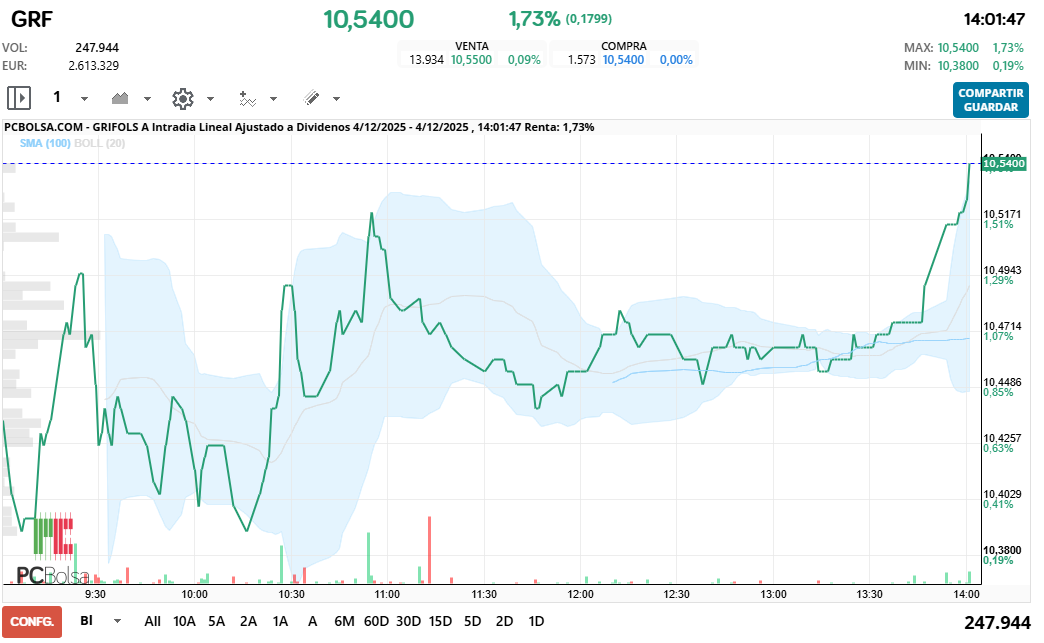The image size is (1044, 643).
Task: Open the drawing tools dropdown arrow
Action: click(x=336, y=99)
